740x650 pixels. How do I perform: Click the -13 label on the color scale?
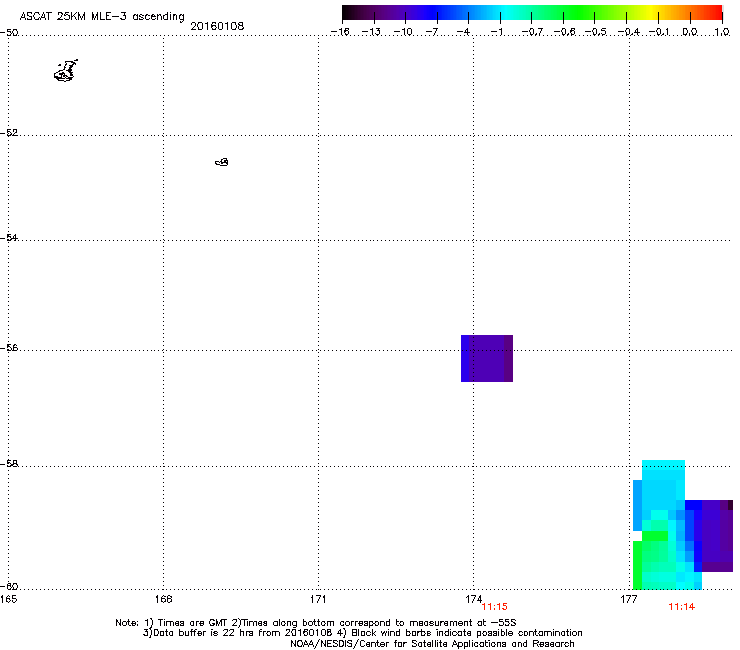click(x=371, y=32)
